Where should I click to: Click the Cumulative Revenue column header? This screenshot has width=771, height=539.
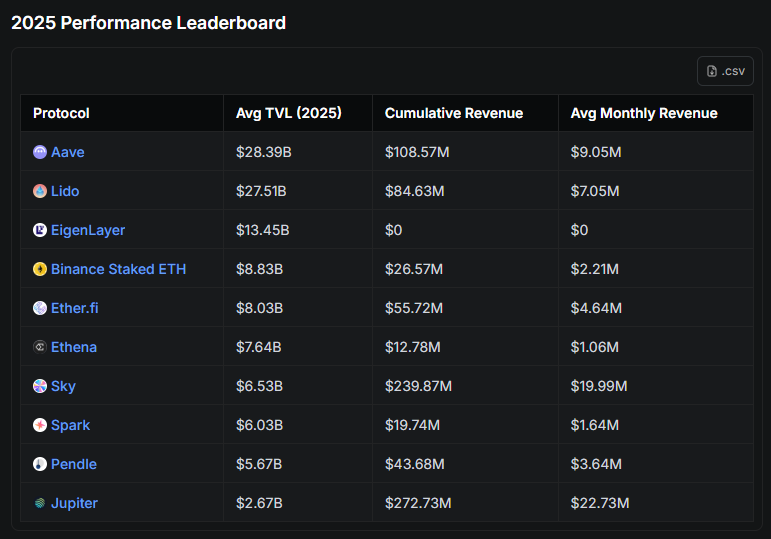click(x=465, y=113)
